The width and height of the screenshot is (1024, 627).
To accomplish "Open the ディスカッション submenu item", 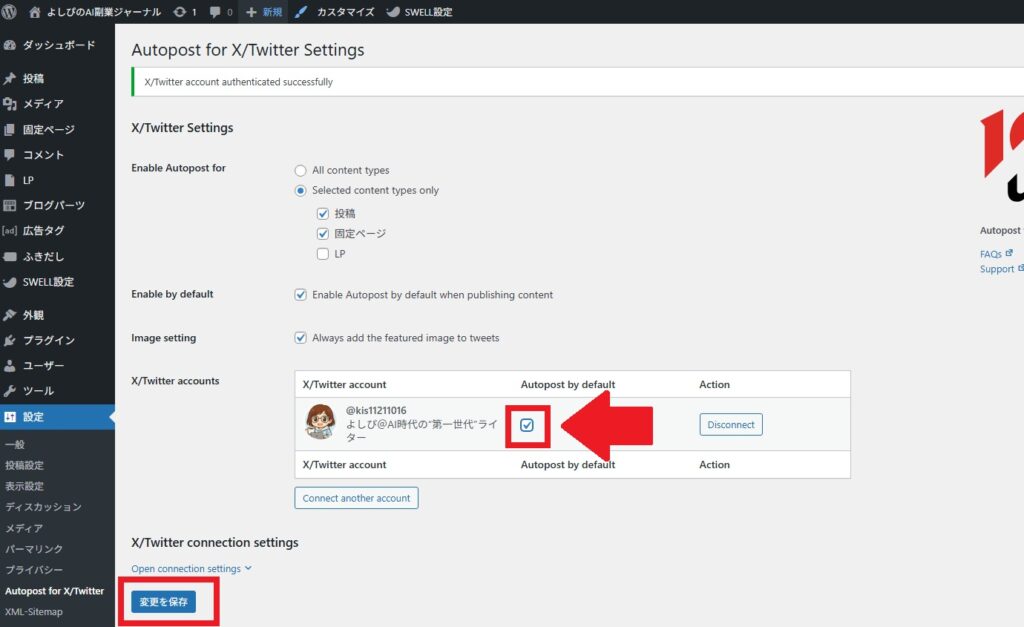I will pyautogui.click(x=44, y=507).
